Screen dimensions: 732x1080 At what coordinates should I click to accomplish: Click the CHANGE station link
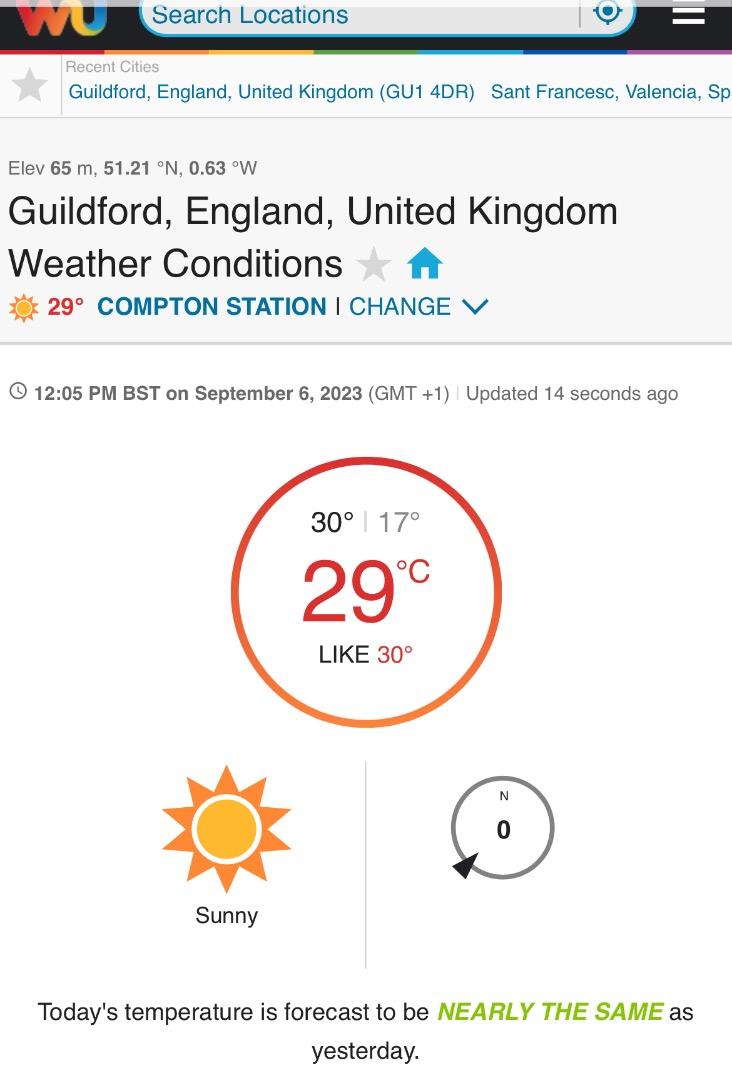(x=400, y=307)
